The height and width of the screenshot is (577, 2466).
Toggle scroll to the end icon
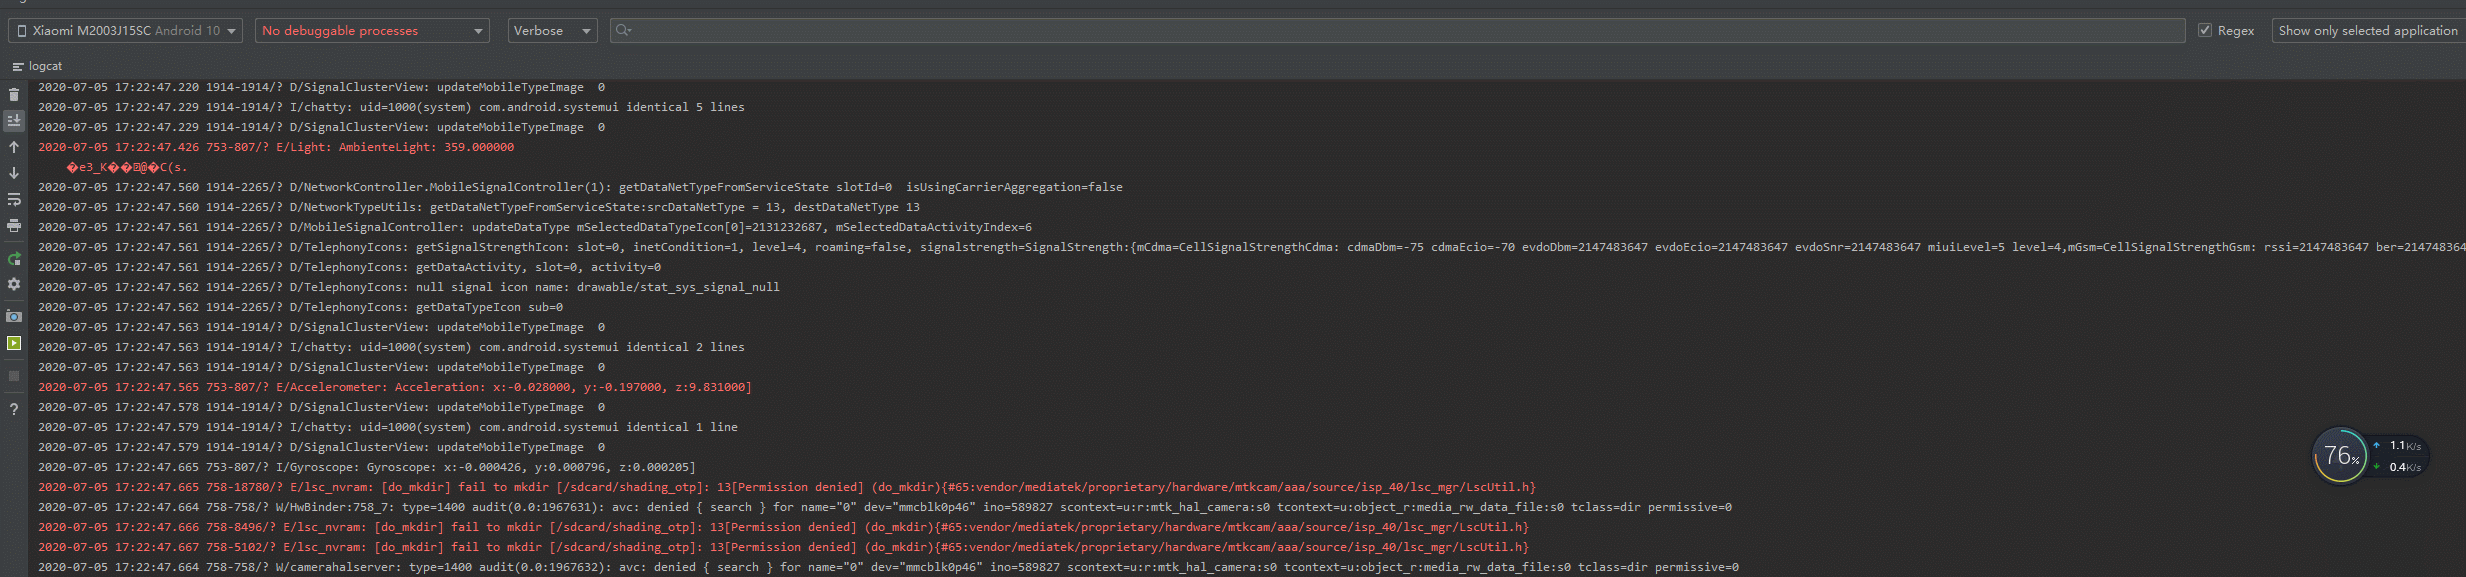[14, 120]
